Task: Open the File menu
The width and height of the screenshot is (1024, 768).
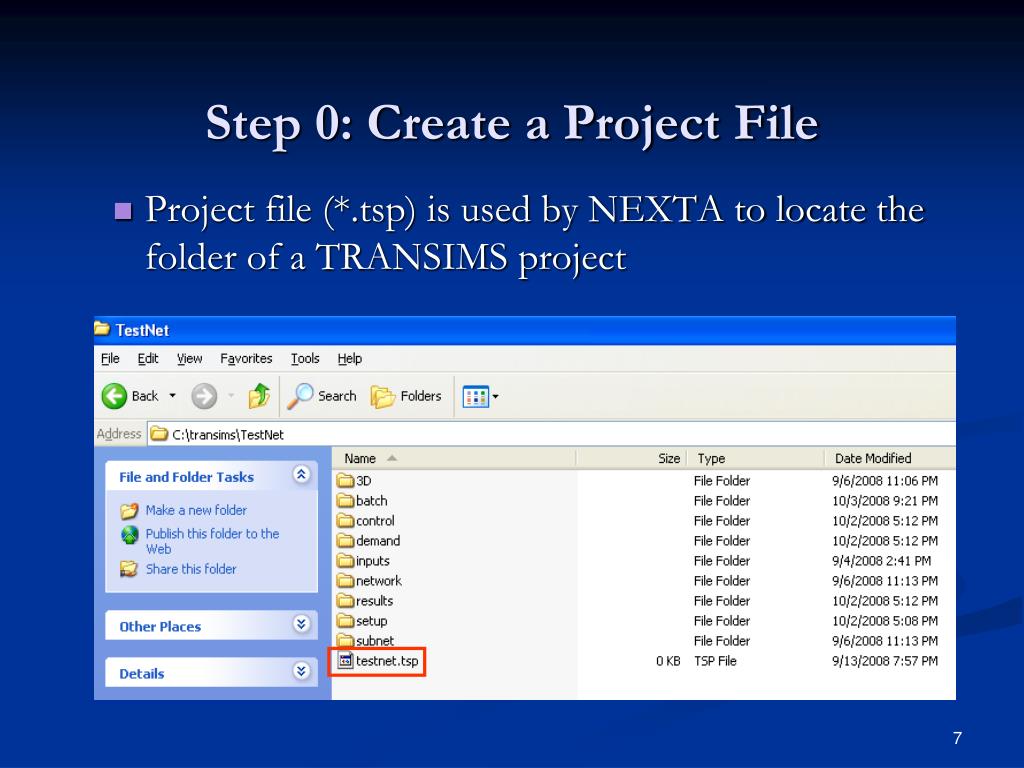Action: (110, 359)
